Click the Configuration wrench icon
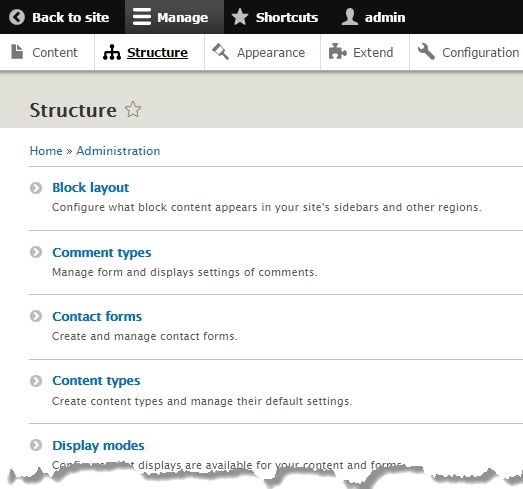523x489 pixels. (x=426, y=52)
